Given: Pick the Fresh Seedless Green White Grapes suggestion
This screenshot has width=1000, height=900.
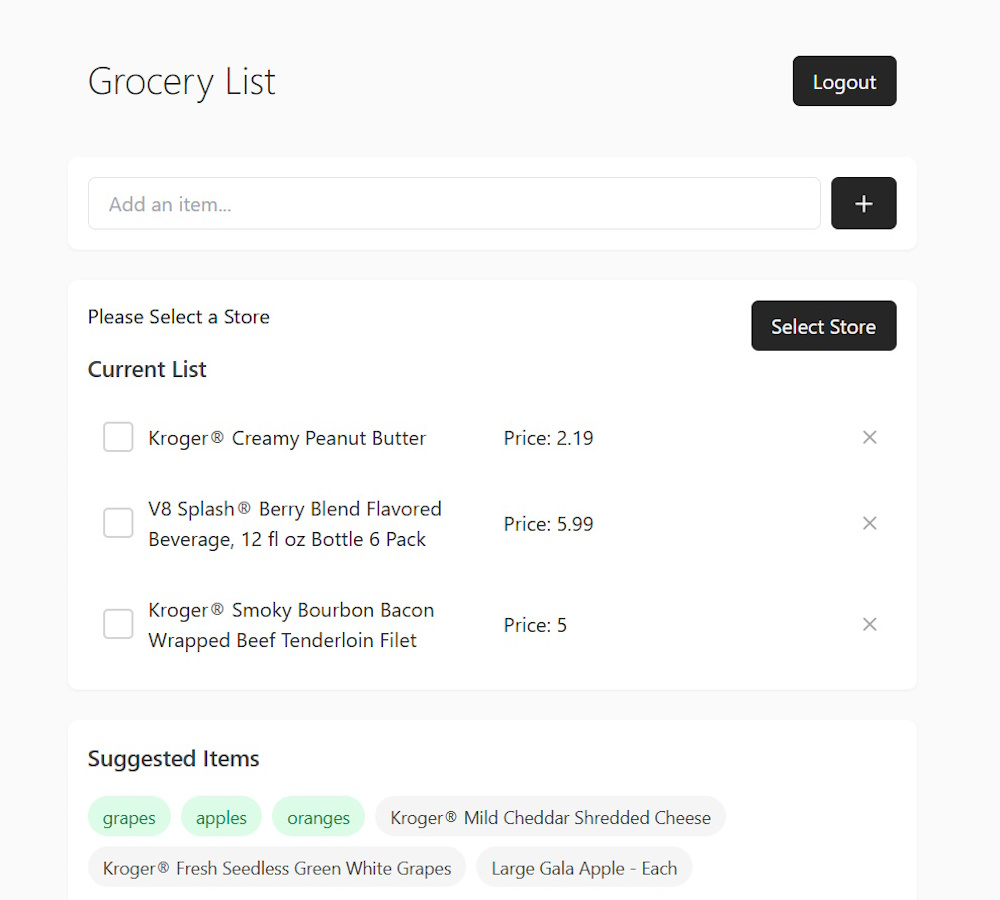Looking at the screenshot, I should tap(276, 867).
